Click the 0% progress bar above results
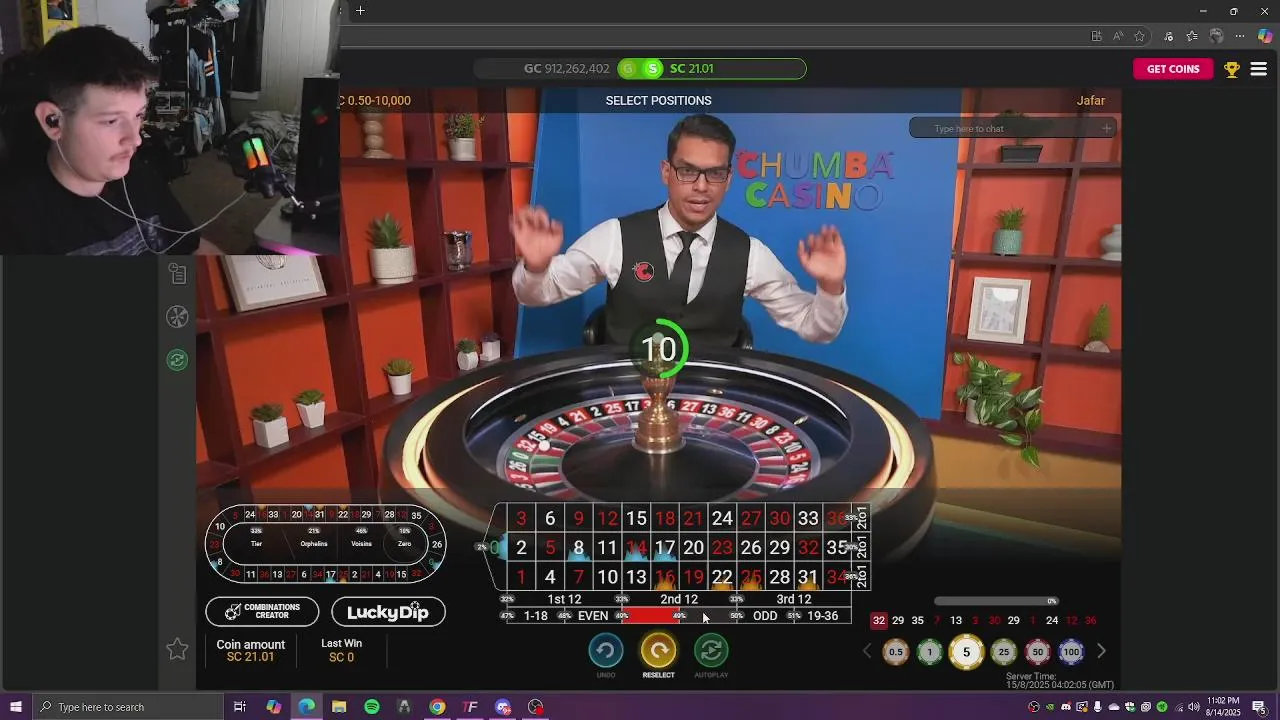This screenshot has height=720, width=1280. pyautogui.click(x=995, y=601)
